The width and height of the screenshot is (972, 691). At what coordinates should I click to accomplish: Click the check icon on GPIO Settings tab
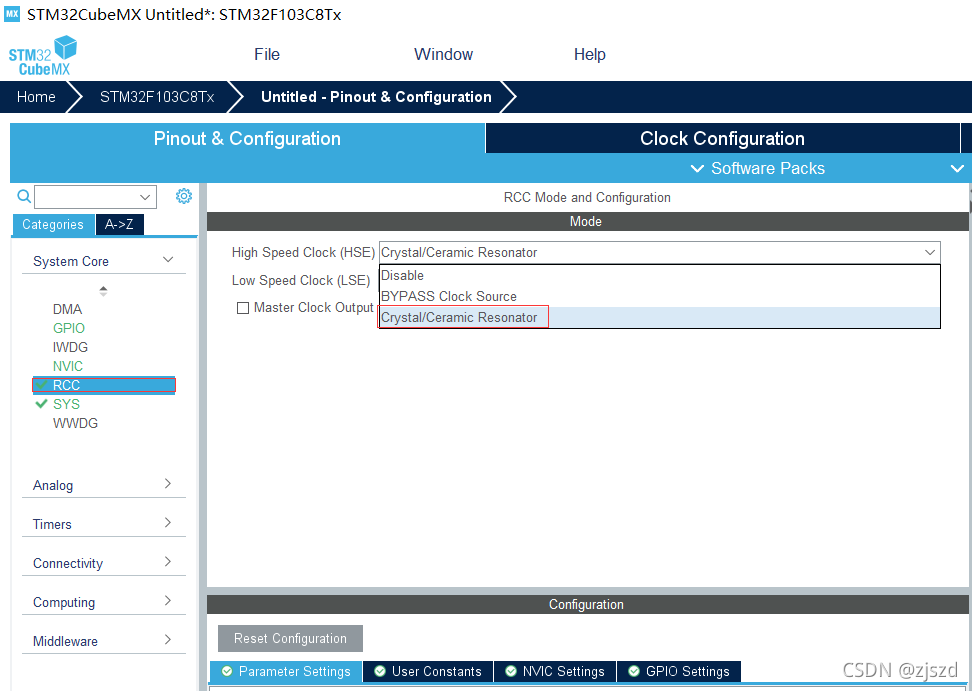634,671
